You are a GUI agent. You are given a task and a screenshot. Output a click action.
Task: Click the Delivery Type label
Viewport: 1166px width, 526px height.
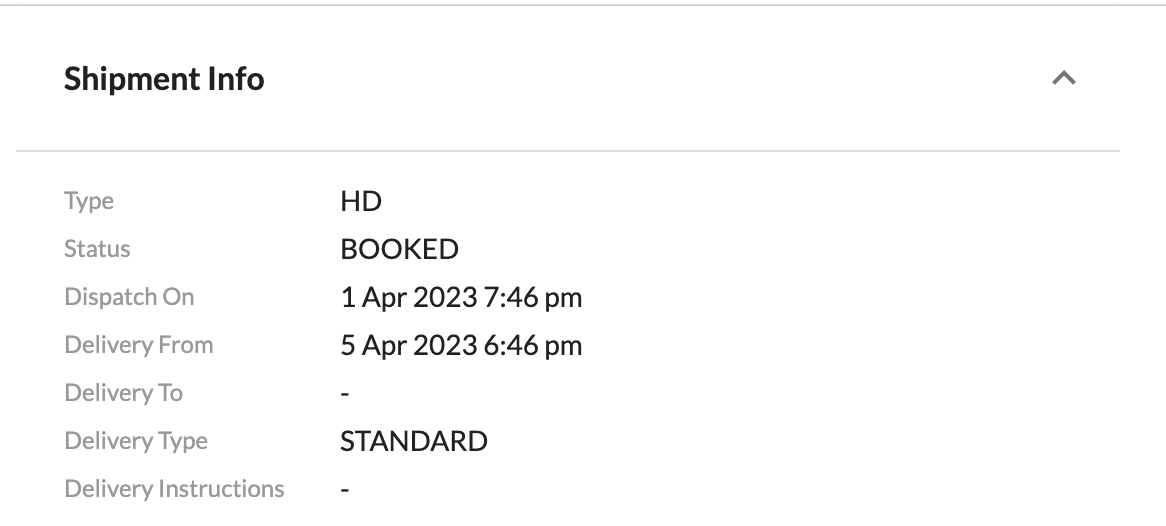pyautogui.click(x=136, y=441)
